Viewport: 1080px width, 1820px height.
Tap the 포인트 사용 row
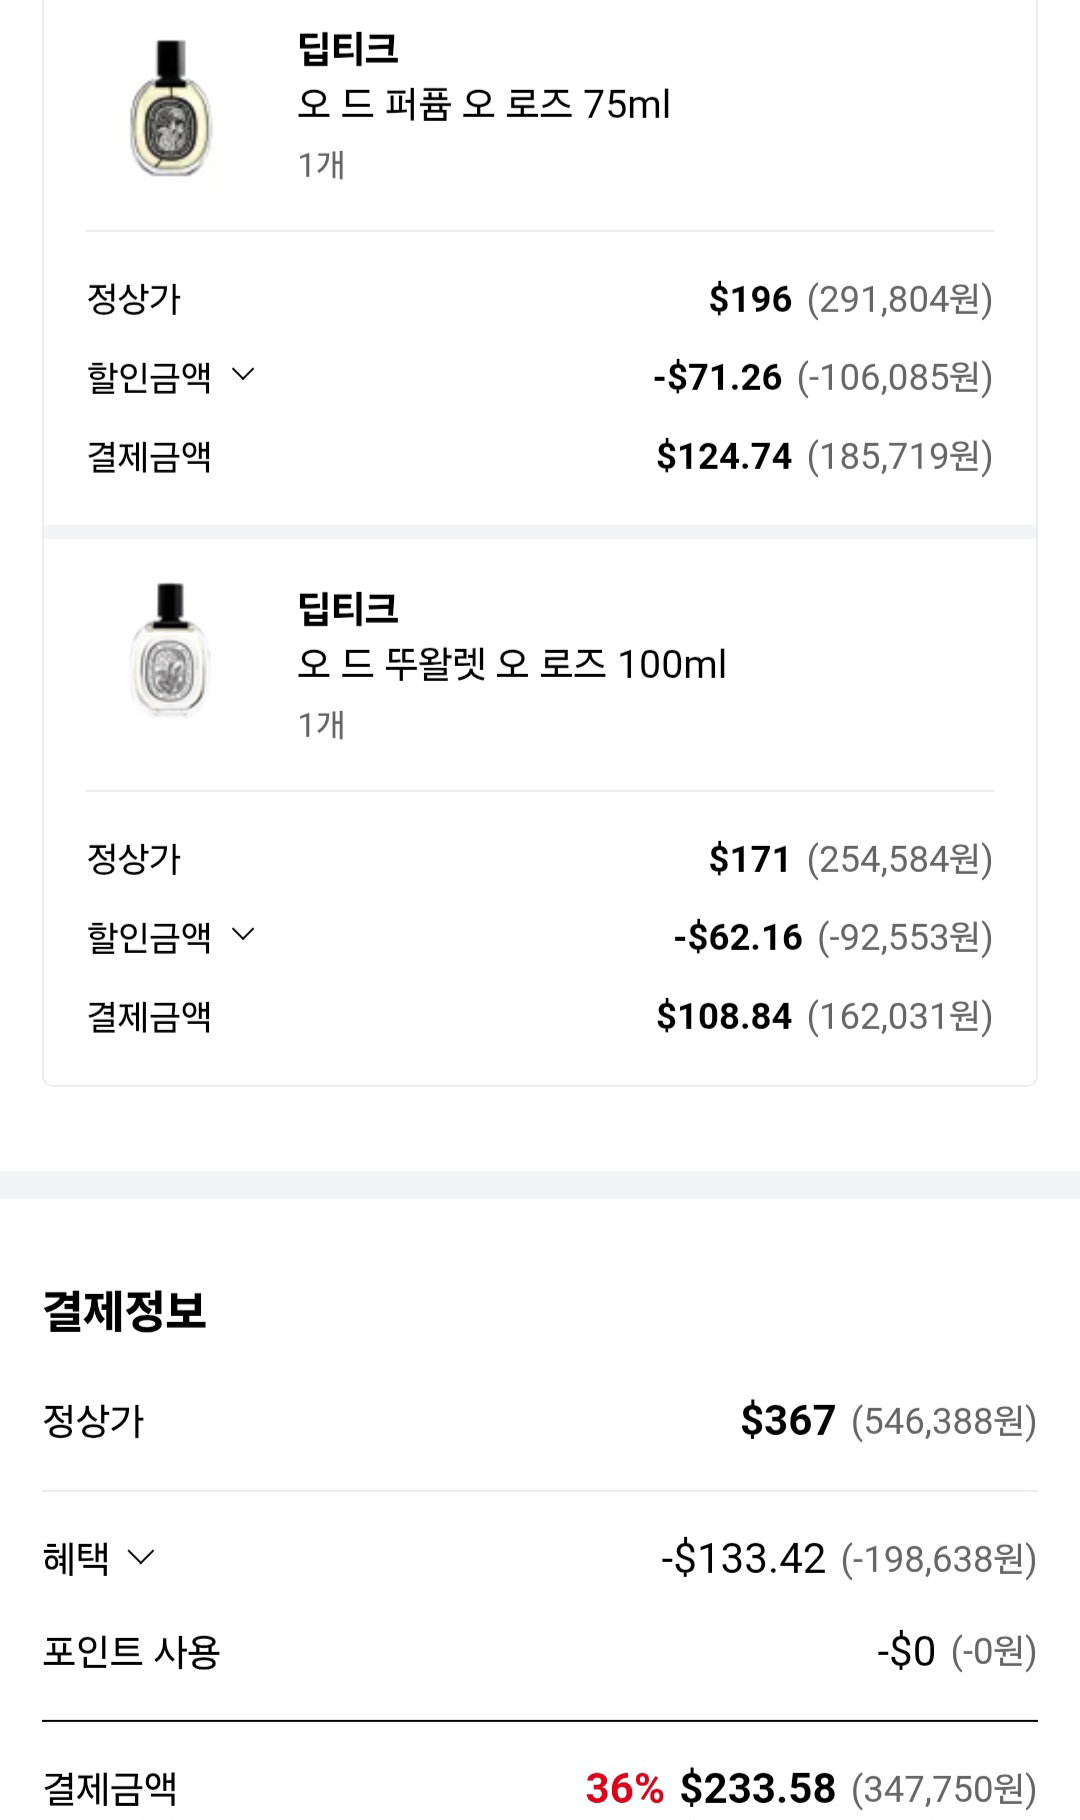point(540,1651)
